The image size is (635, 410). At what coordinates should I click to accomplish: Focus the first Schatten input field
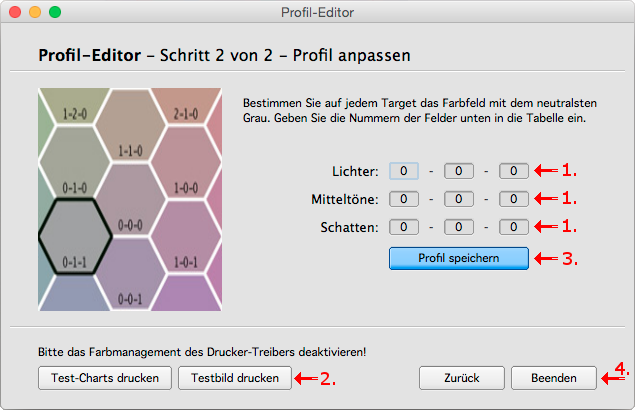click(403, 227)
